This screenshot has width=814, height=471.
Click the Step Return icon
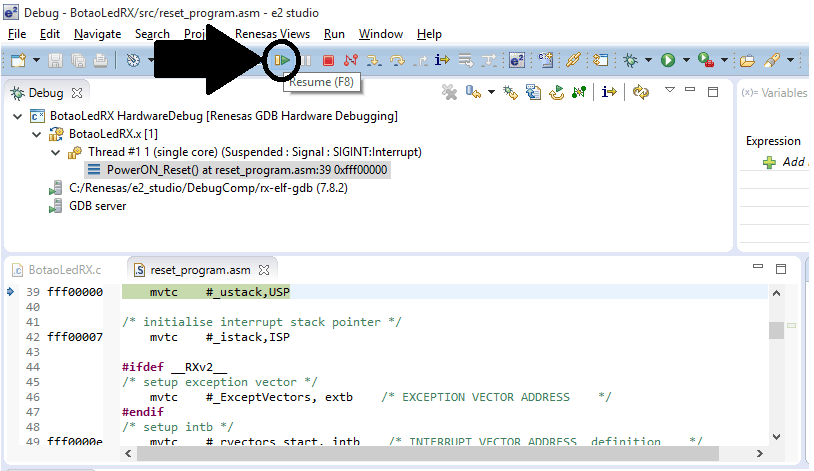point(420,61)
